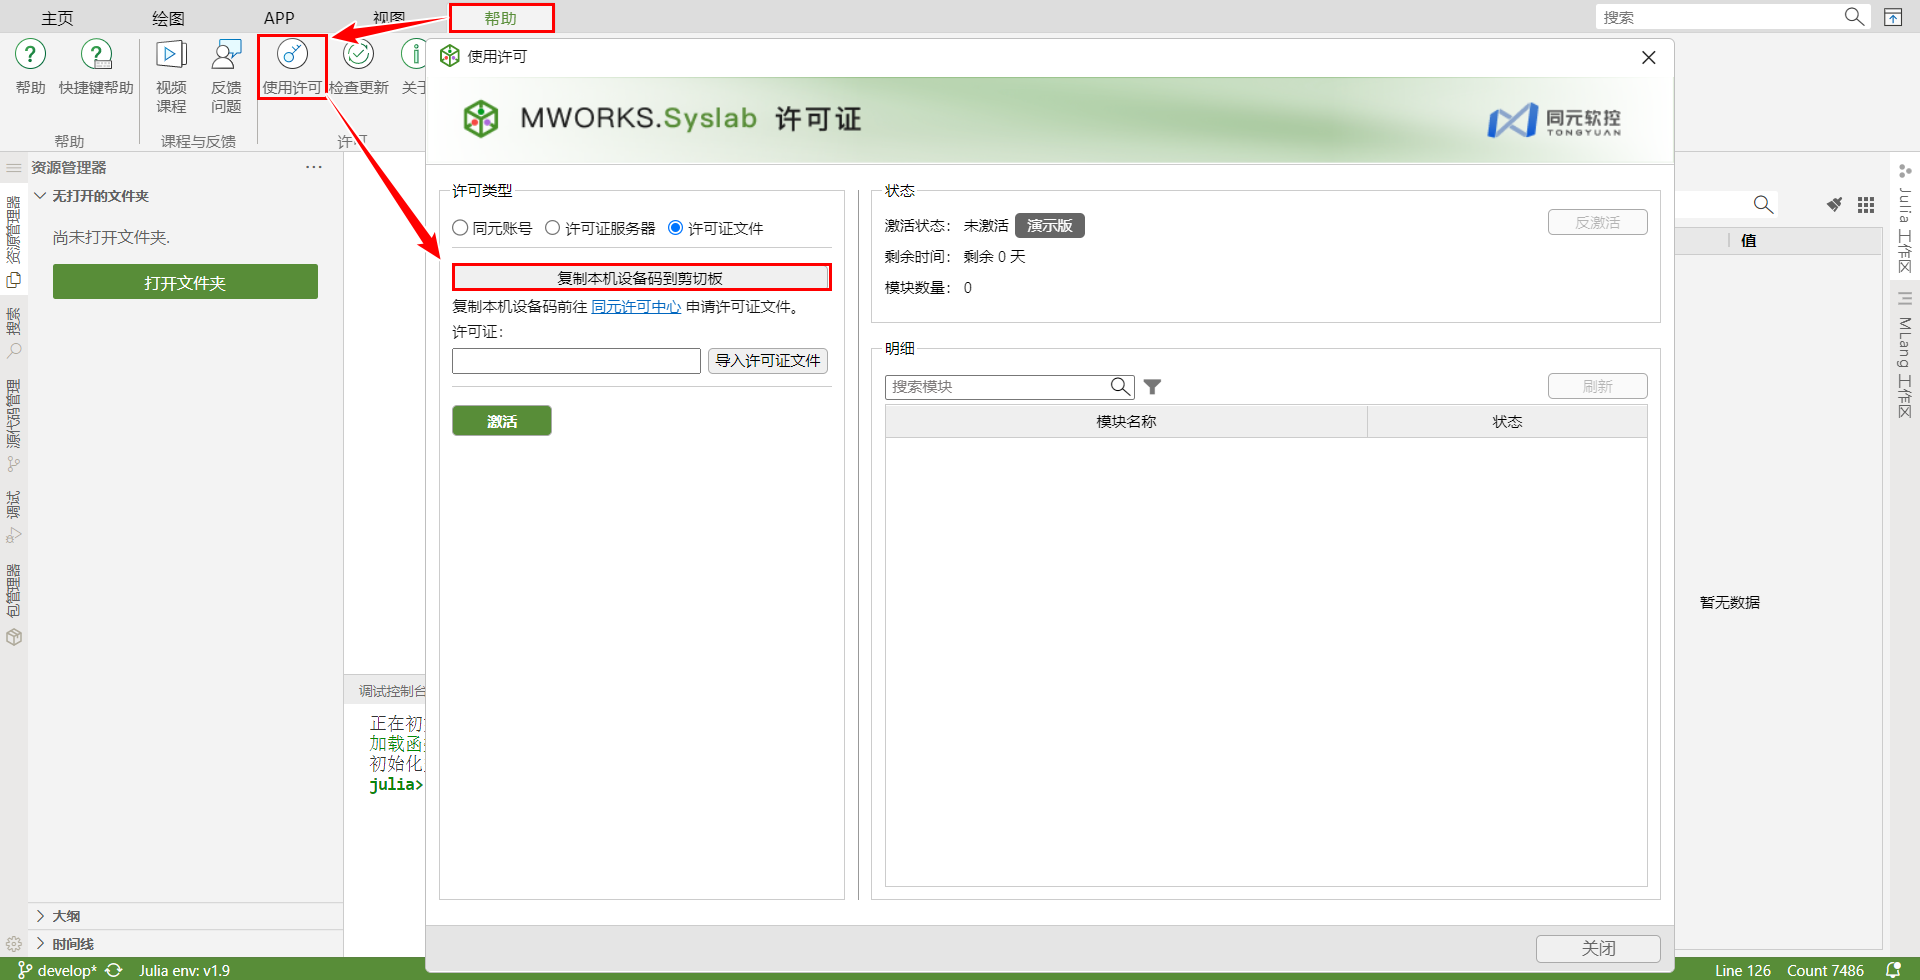This screenshot has height=980, width=1920.
Task: Select the 同元账号 radio option
Action: (461, 228)
